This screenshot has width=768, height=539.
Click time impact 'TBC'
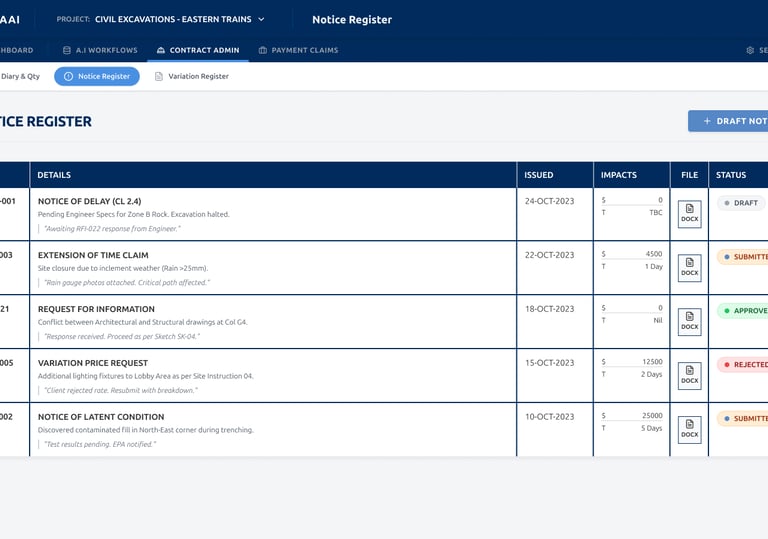click(656, 213)
